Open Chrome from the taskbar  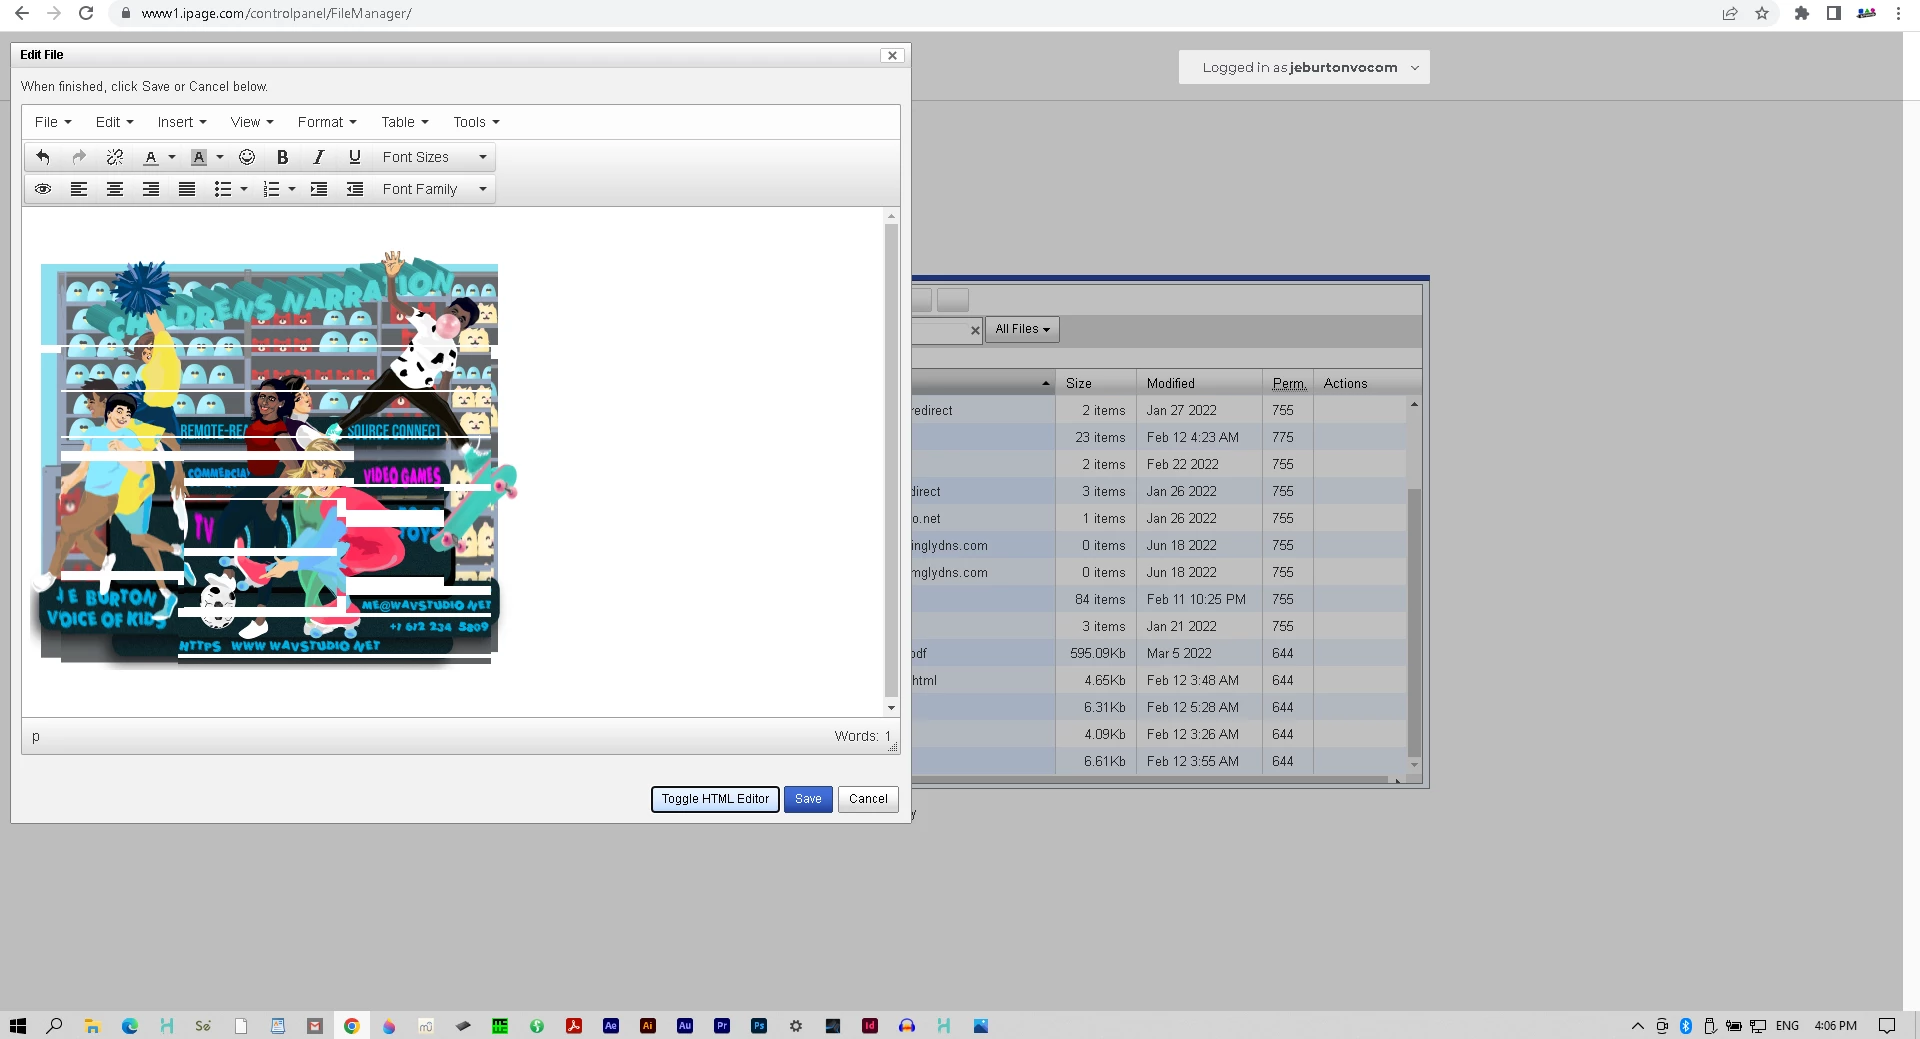click(351, 1026)
